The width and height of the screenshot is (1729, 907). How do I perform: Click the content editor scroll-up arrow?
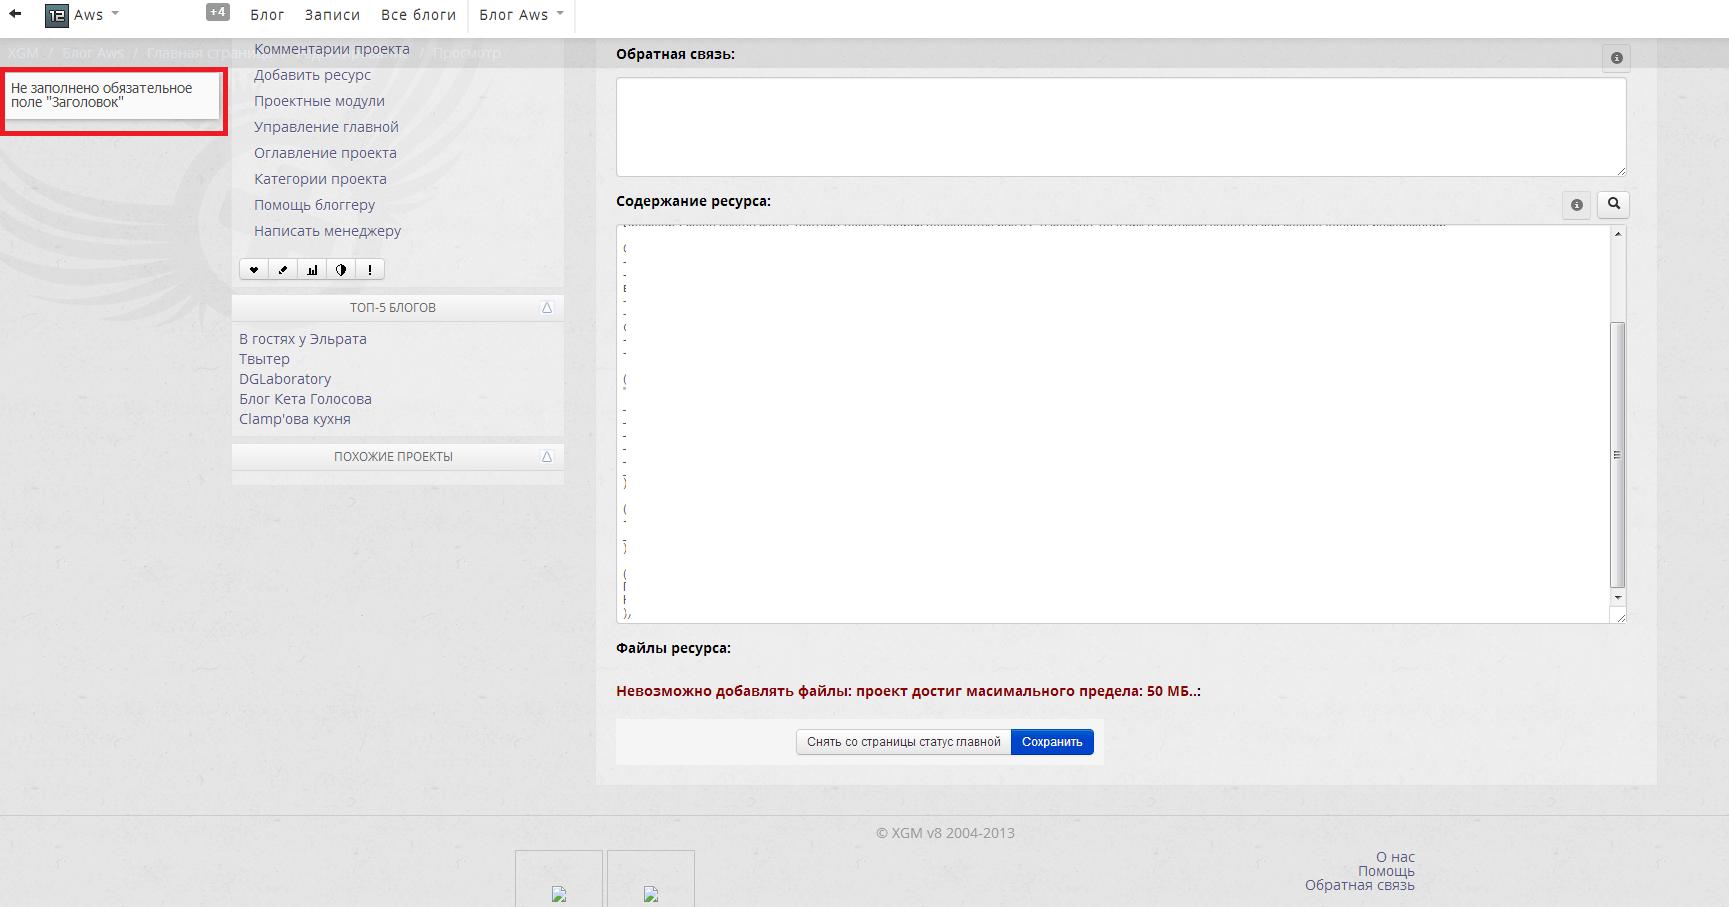pos(1618,233)
